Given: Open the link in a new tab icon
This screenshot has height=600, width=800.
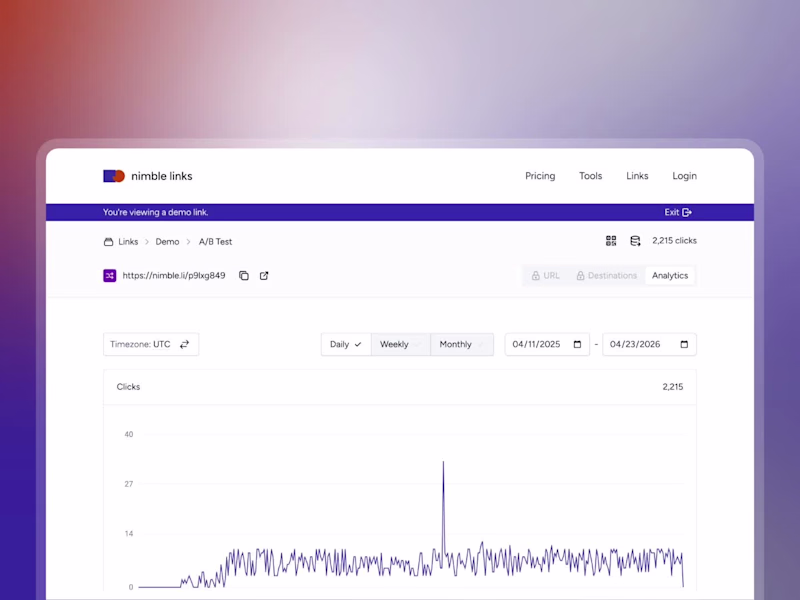Looking at the screenshot, I should [262, 275].
